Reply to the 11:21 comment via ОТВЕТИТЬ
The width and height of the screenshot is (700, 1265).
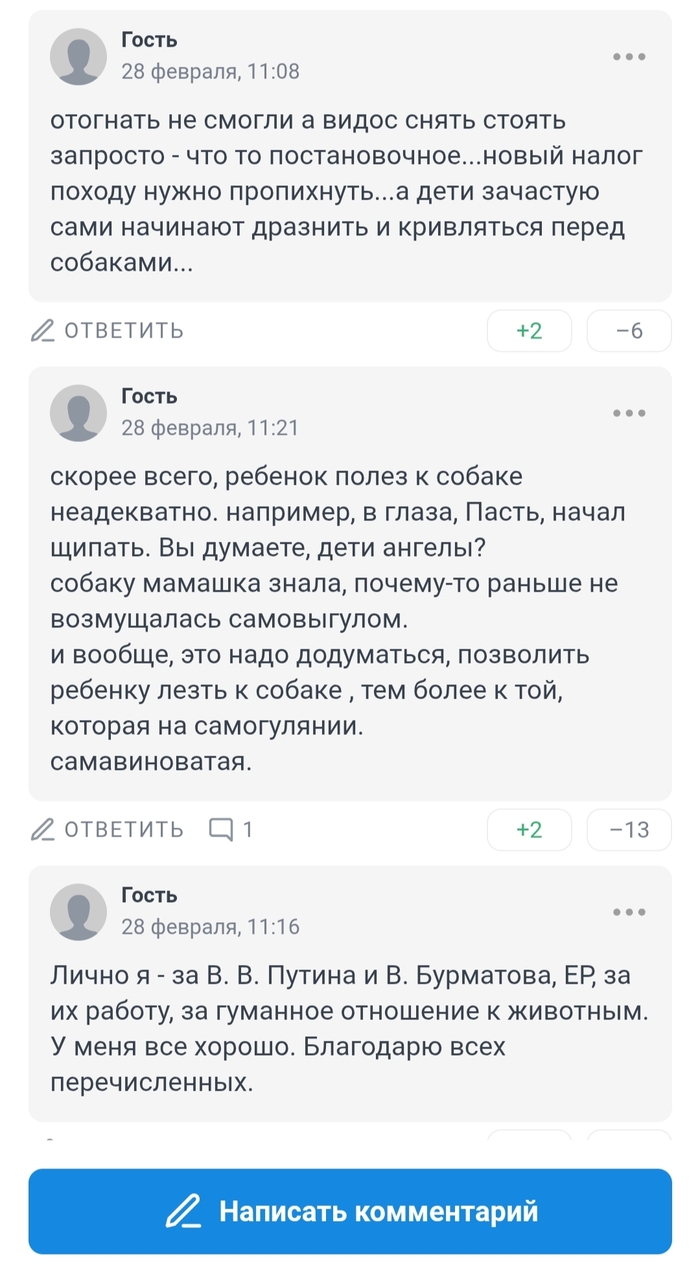pyautogui.click(x=108, y=829)
